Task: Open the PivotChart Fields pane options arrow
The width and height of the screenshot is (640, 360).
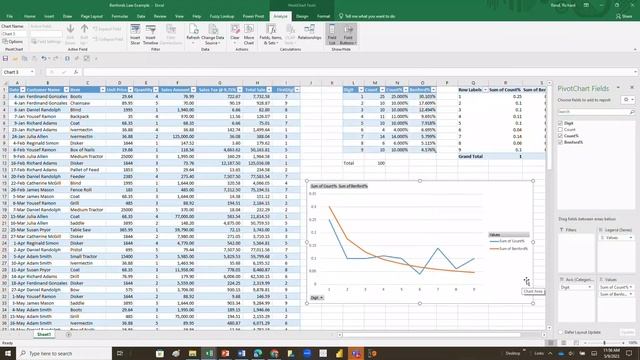Action: (x=618, y=88)
